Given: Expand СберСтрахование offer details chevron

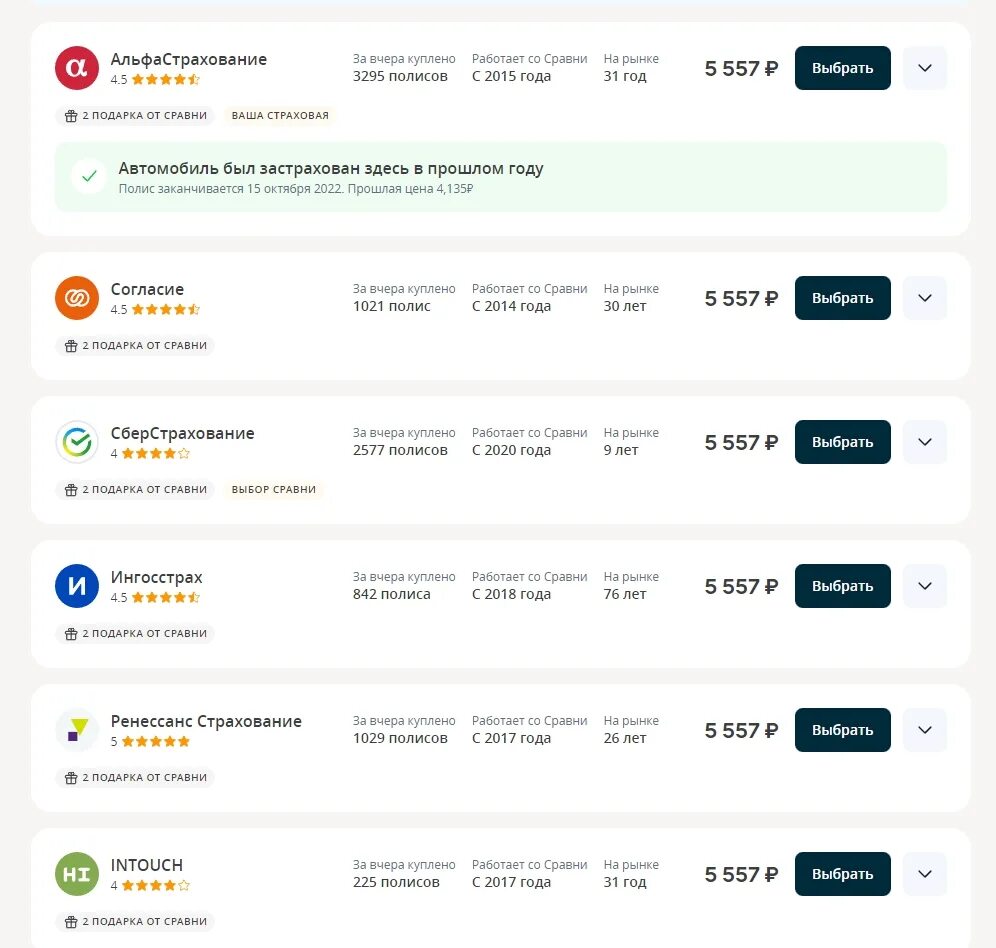Looking at the screenshot, I should (925, 442).
